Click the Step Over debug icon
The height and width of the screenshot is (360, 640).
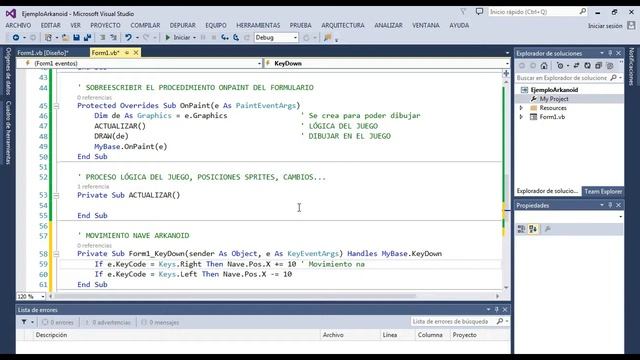pos(236,38)
